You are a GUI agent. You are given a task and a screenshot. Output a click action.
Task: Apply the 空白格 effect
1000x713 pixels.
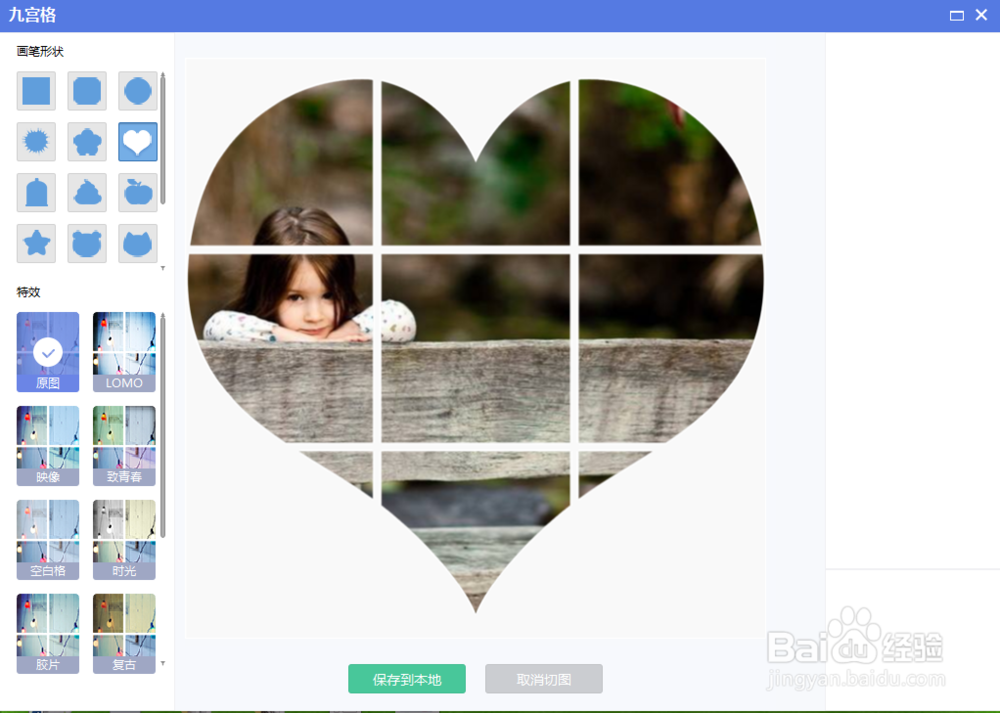[48, 540]
